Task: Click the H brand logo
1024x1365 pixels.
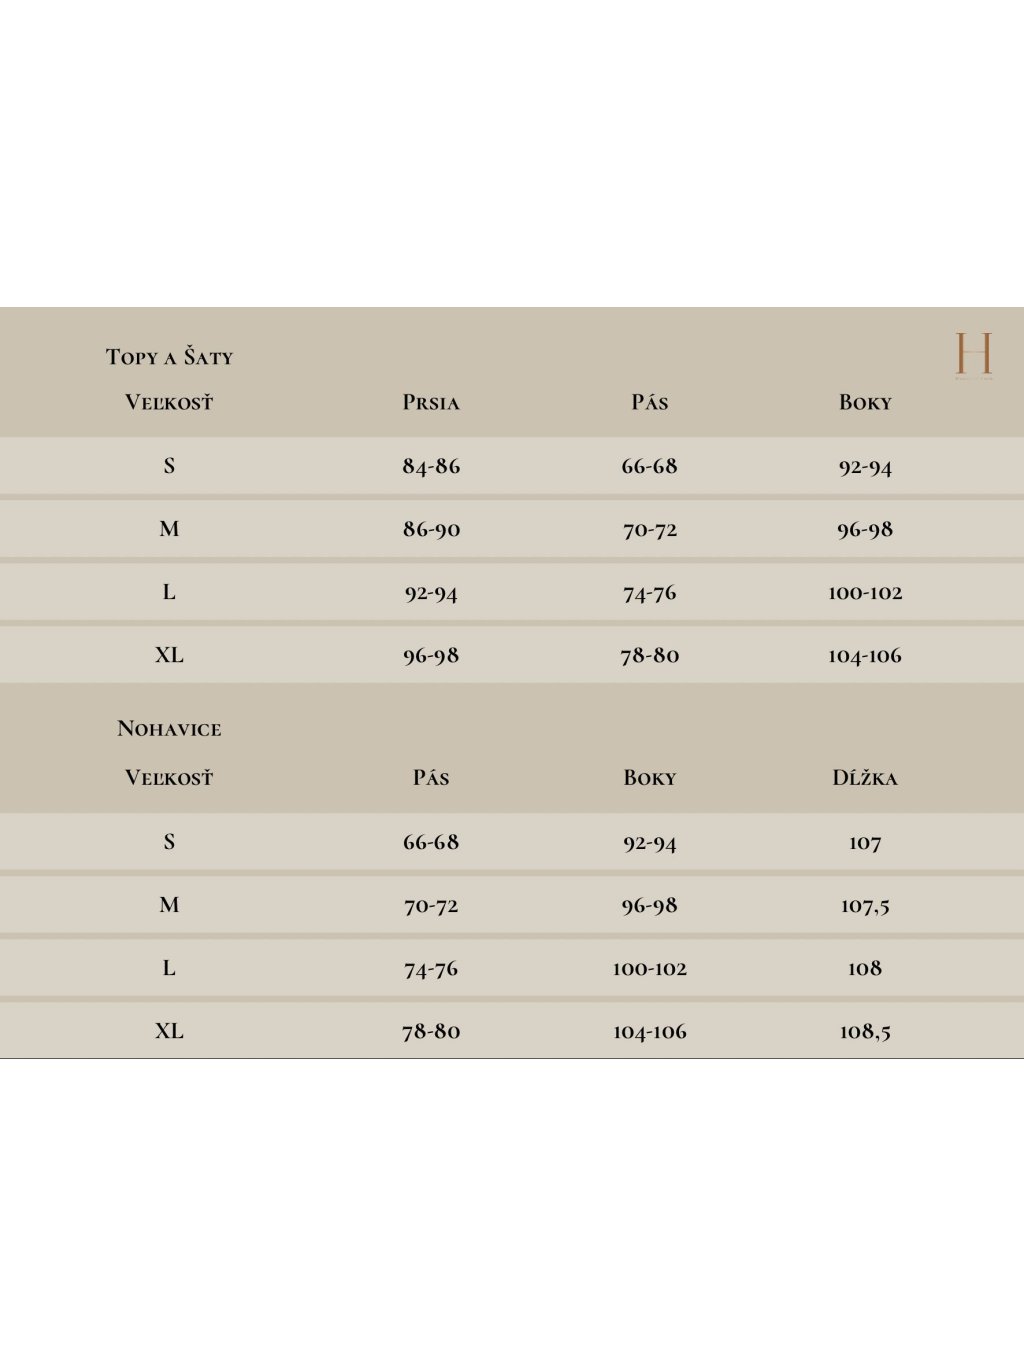Action: [972, 355]
